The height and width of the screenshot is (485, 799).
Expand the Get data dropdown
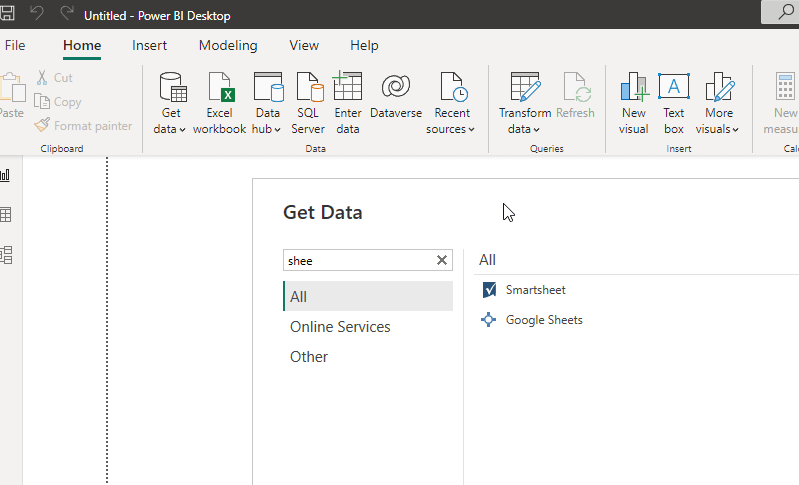pyautogui.click(x=171, y=129)
